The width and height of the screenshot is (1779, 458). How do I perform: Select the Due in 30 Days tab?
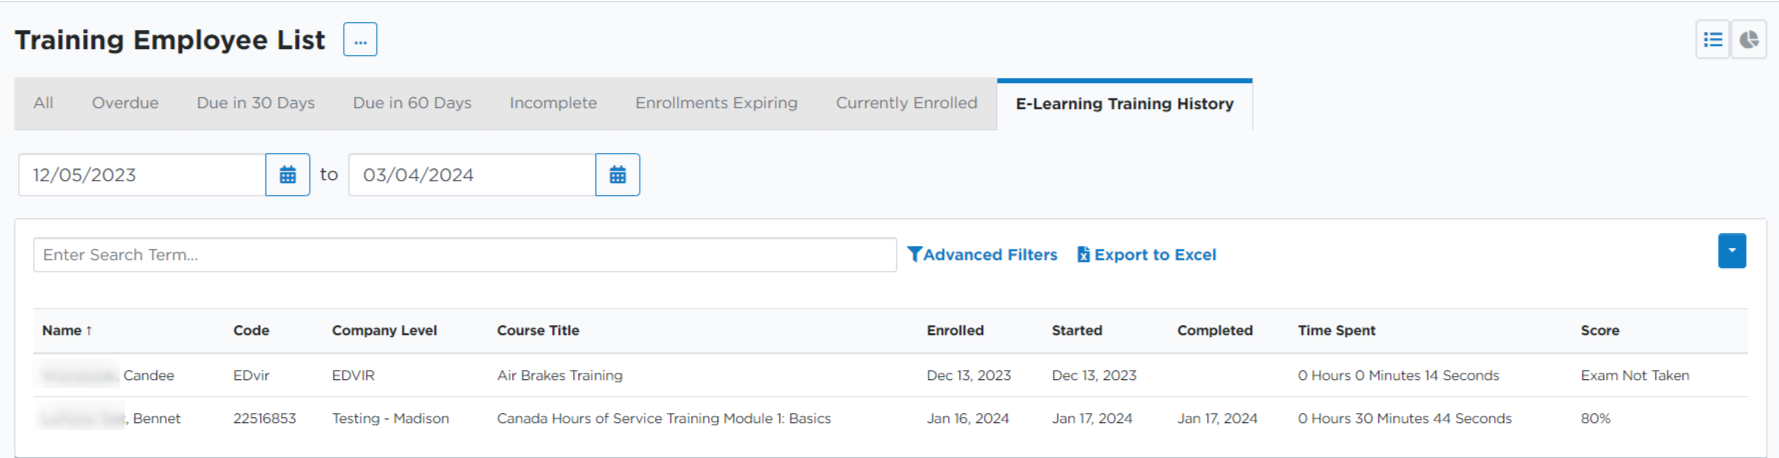256,103
